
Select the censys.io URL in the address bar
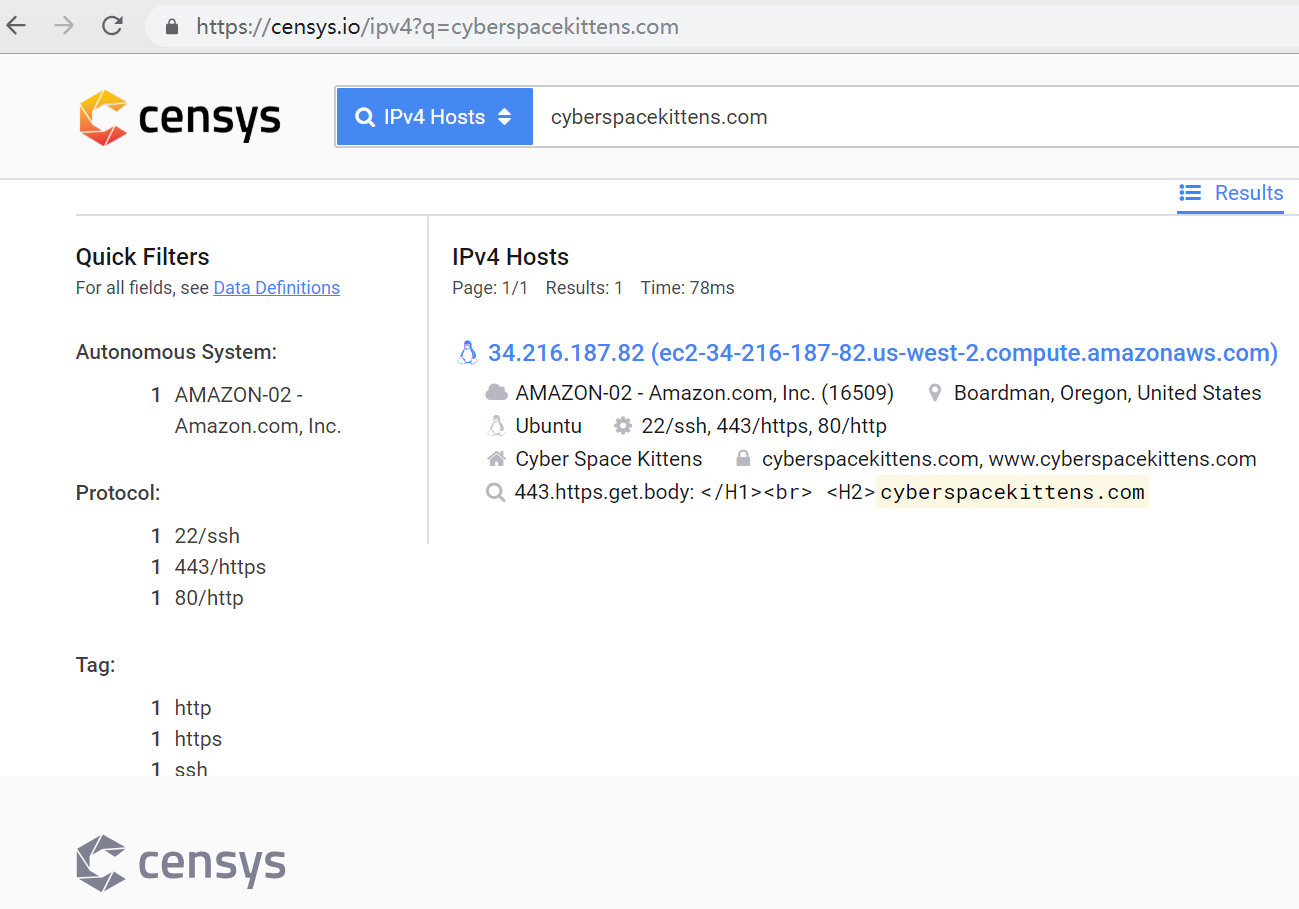pos(438,27)
